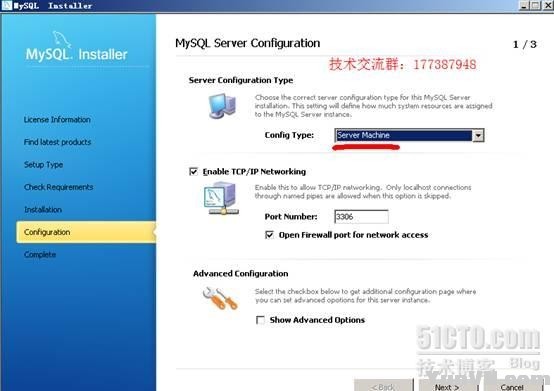Click the Back button
This screenshot has height=391, width=554.
point(384,386)
